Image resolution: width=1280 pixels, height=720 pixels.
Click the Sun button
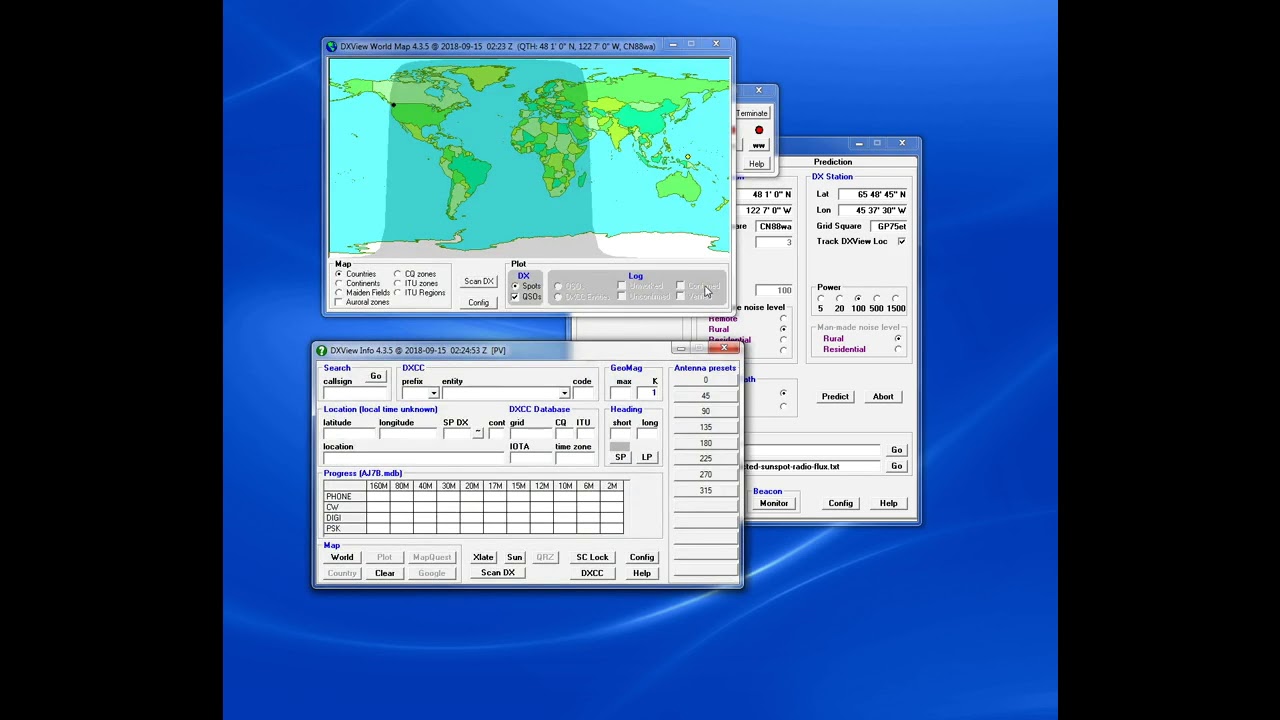click(x=514, y=557)
